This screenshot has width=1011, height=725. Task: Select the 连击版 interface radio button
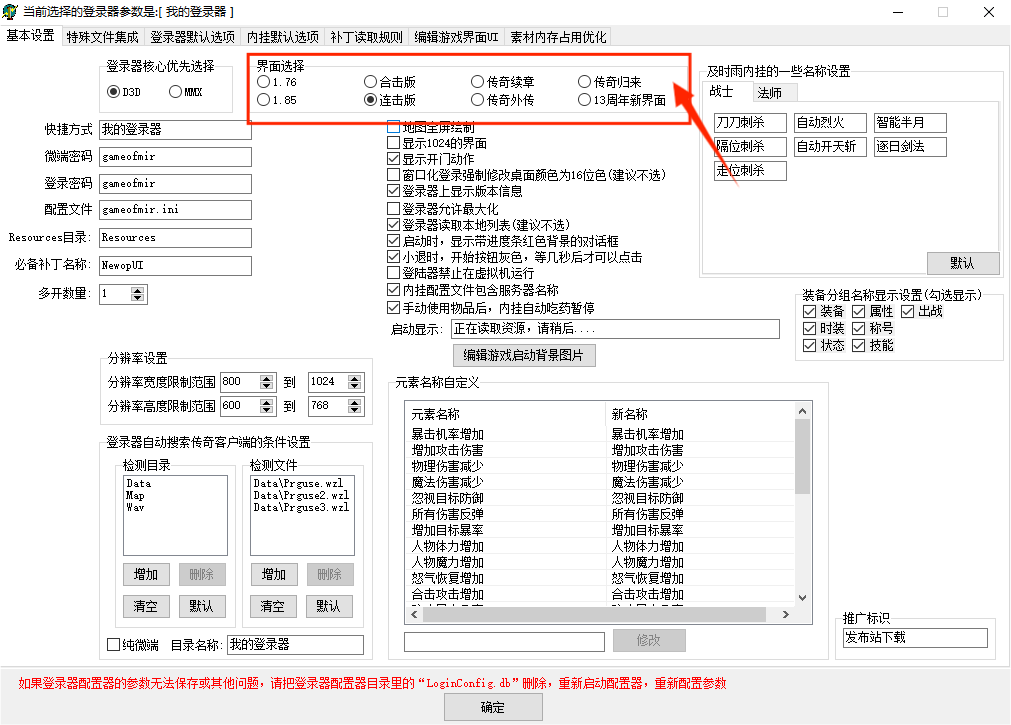[371, 100]
